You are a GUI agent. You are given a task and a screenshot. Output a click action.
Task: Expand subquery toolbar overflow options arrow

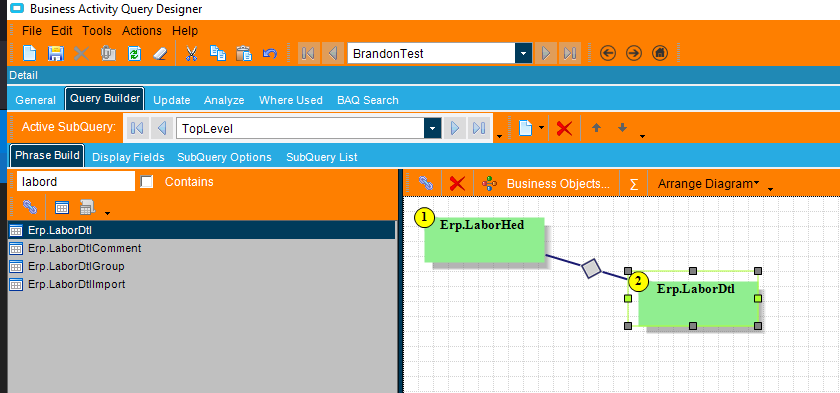(x=642, y=136)
